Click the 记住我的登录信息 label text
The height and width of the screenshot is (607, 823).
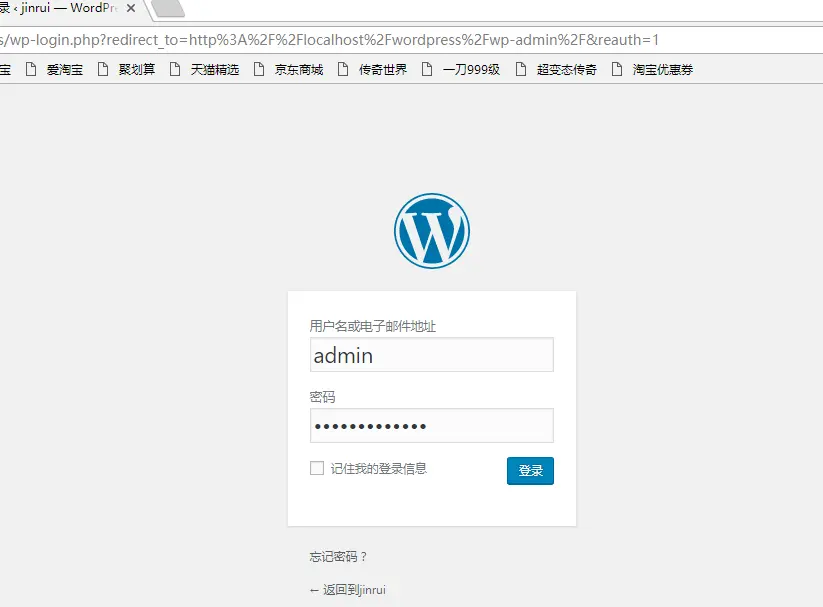[x=378, y=468]
